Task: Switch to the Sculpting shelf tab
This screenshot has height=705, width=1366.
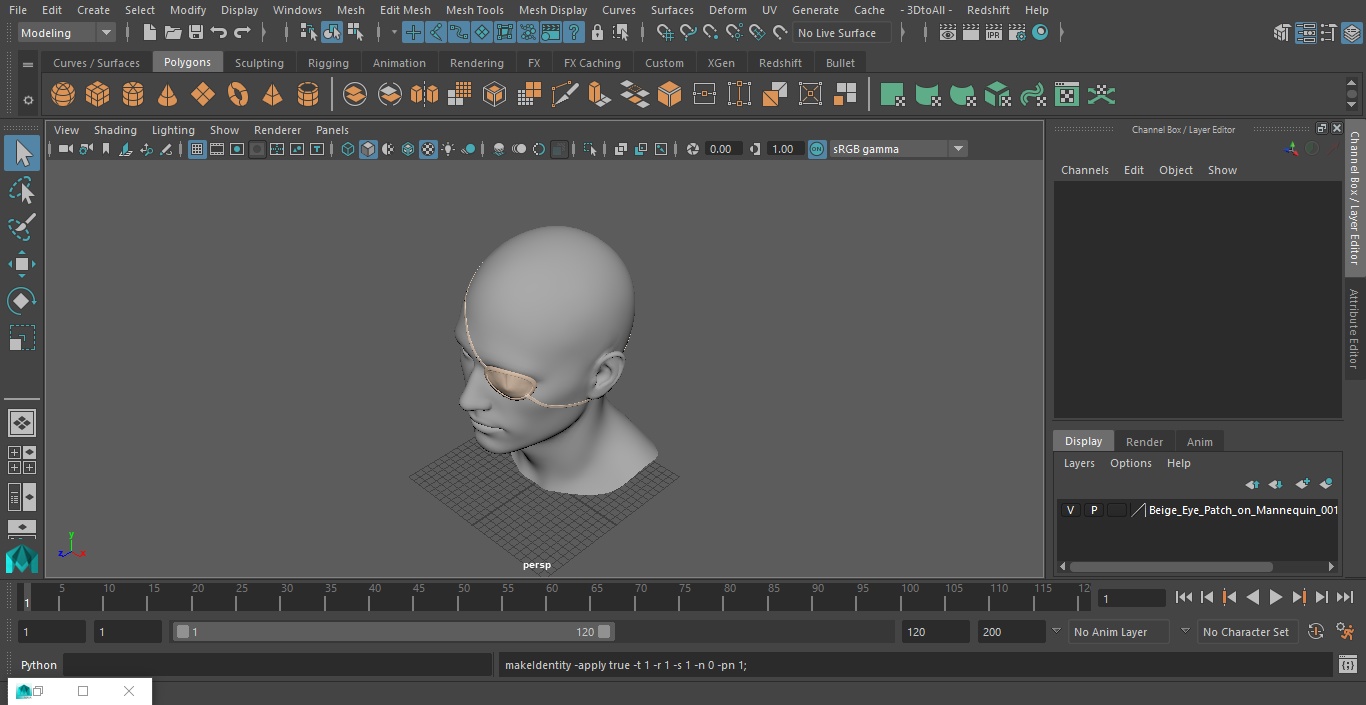Action: 259,63
